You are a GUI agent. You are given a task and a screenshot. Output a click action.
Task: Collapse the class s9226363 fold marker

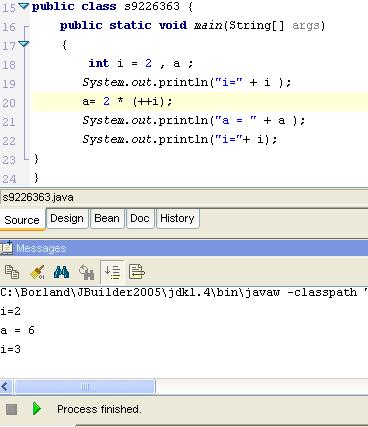point(23,6)
